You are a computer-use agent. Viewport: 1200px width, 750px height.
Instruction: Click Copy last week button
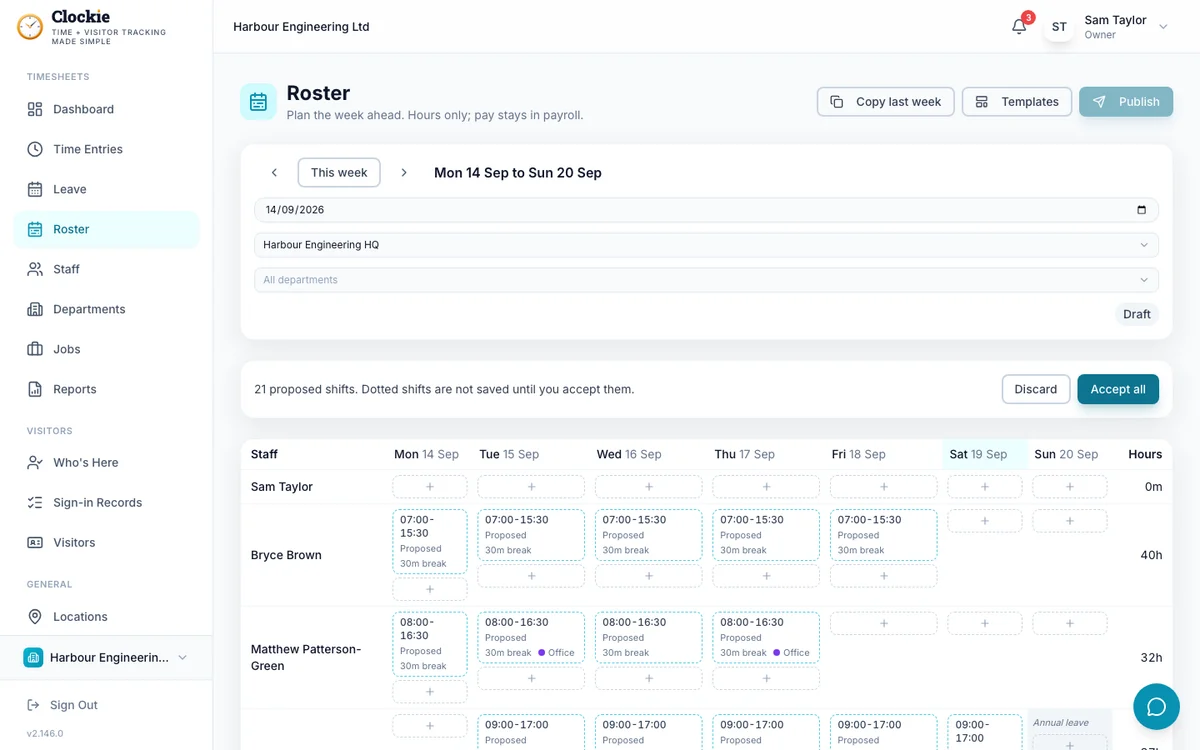[886, 102]
